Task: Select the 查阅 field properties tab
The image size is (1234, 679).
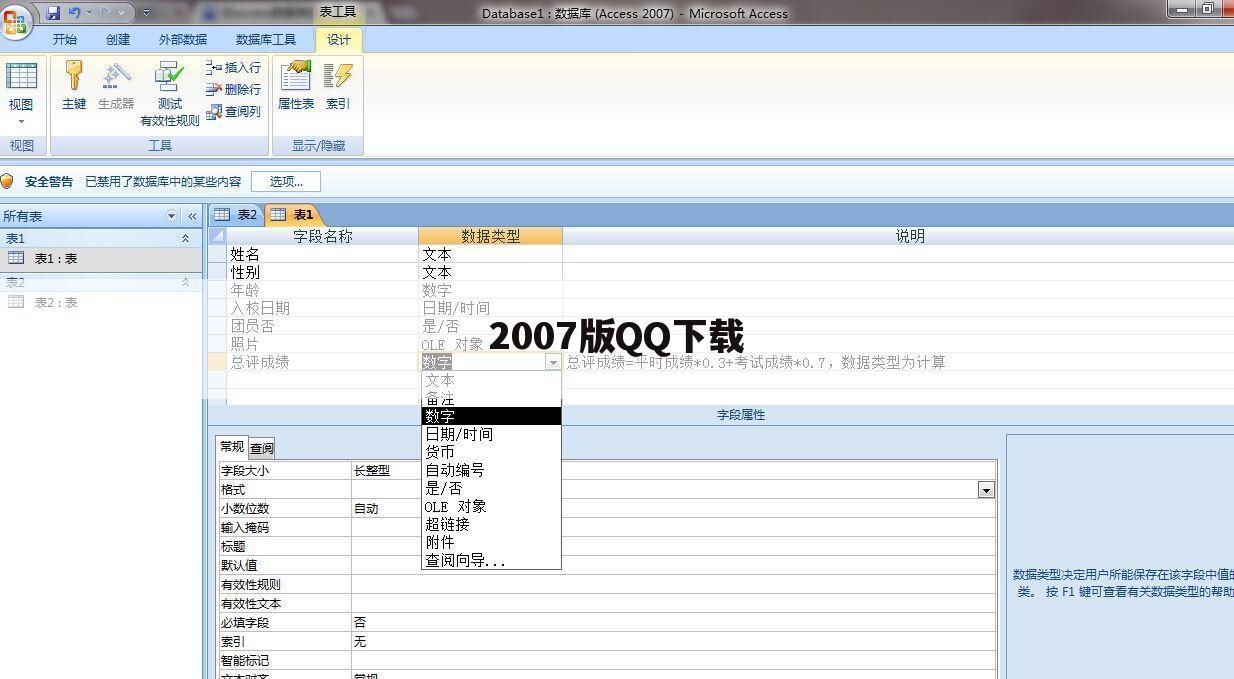Action: click(261, 448)
